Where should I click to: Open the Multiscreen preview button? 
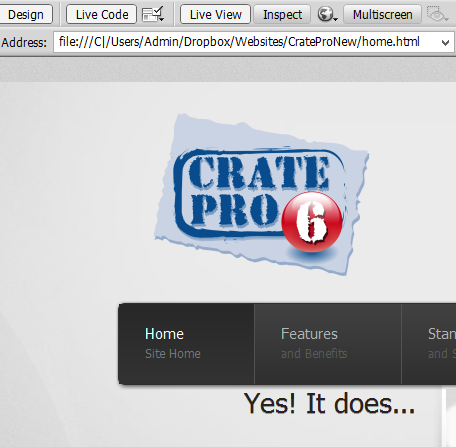coord(382,14)
